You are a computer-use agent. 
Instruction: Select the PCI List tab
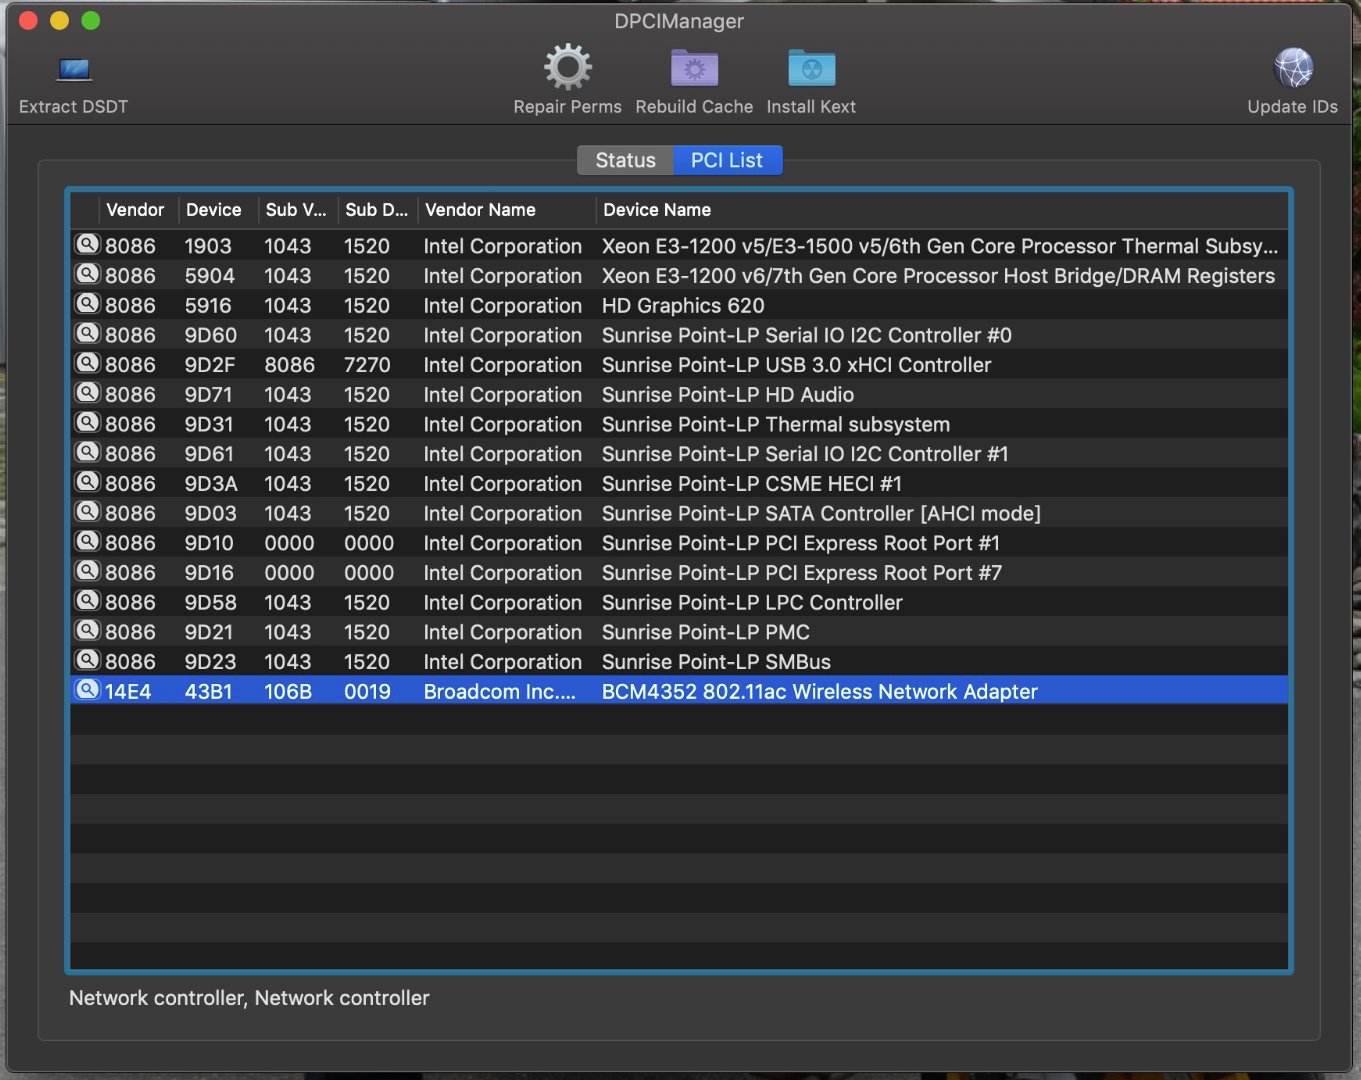point(727,160)
